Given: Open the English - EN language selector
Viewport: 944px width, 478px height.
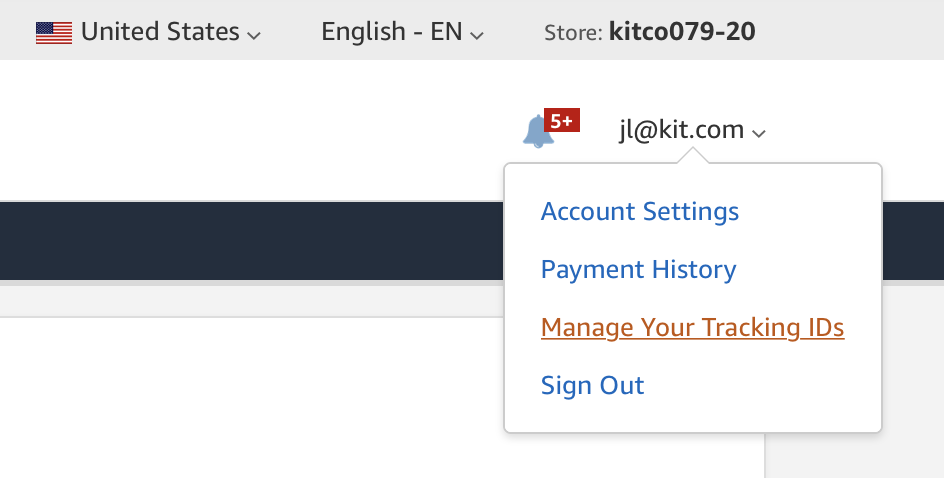Looking at the screenshot, I should coord(391,32).
